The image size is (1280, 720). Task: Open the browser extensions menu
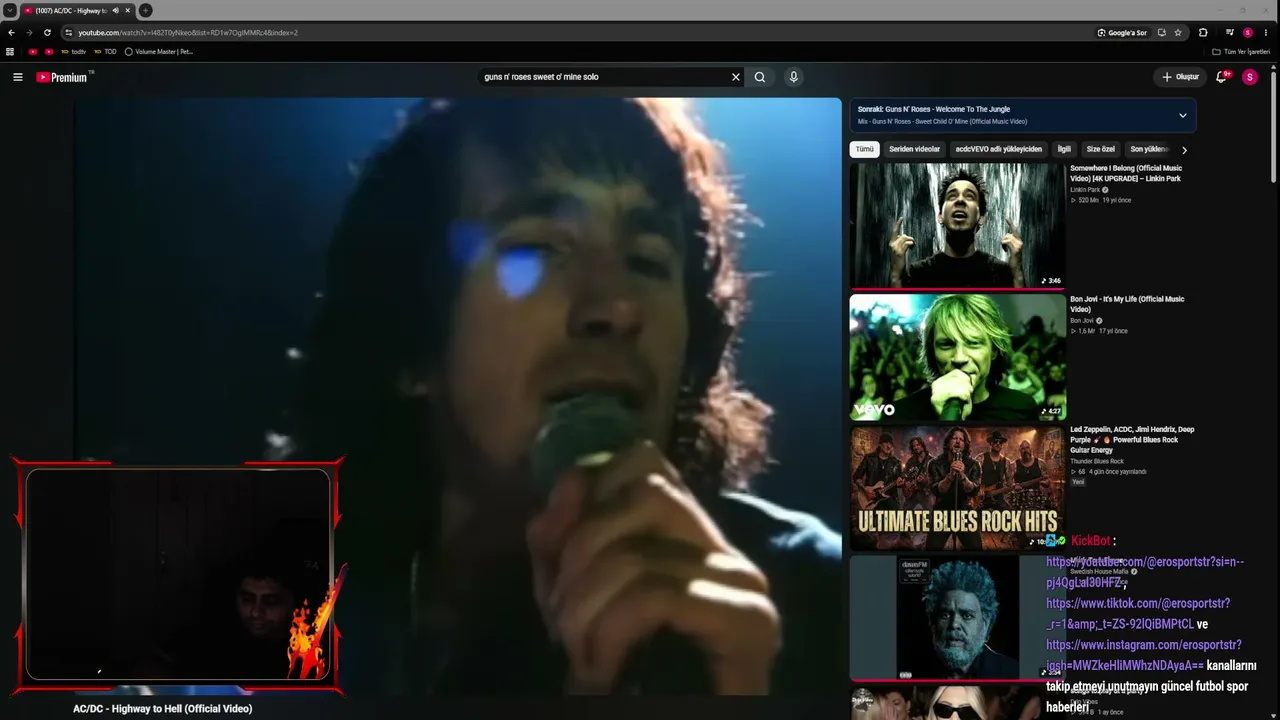tap(1203, 32)
